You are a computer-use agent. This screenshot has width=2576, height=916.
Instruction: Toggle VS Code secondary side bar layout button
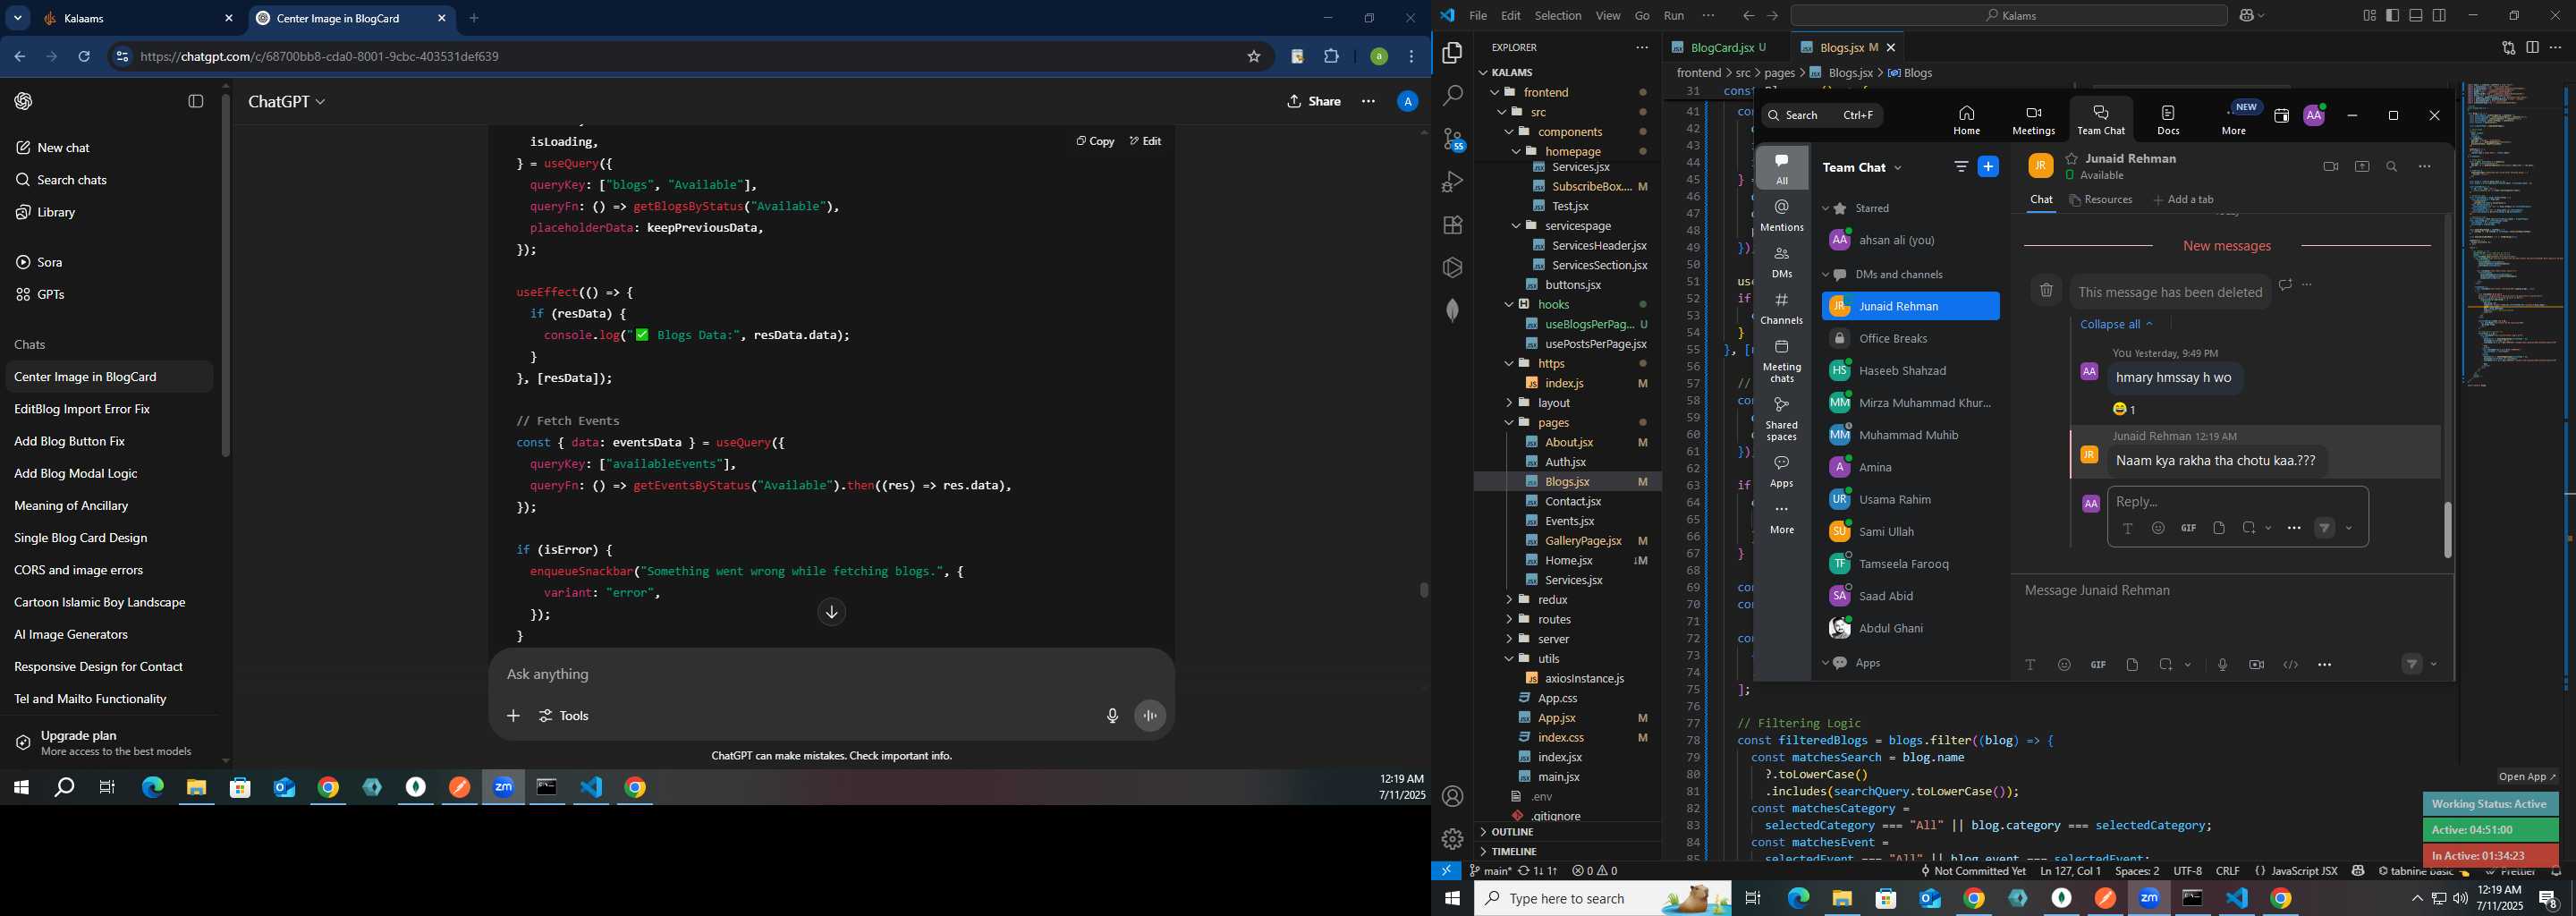tap(2440, 15)
